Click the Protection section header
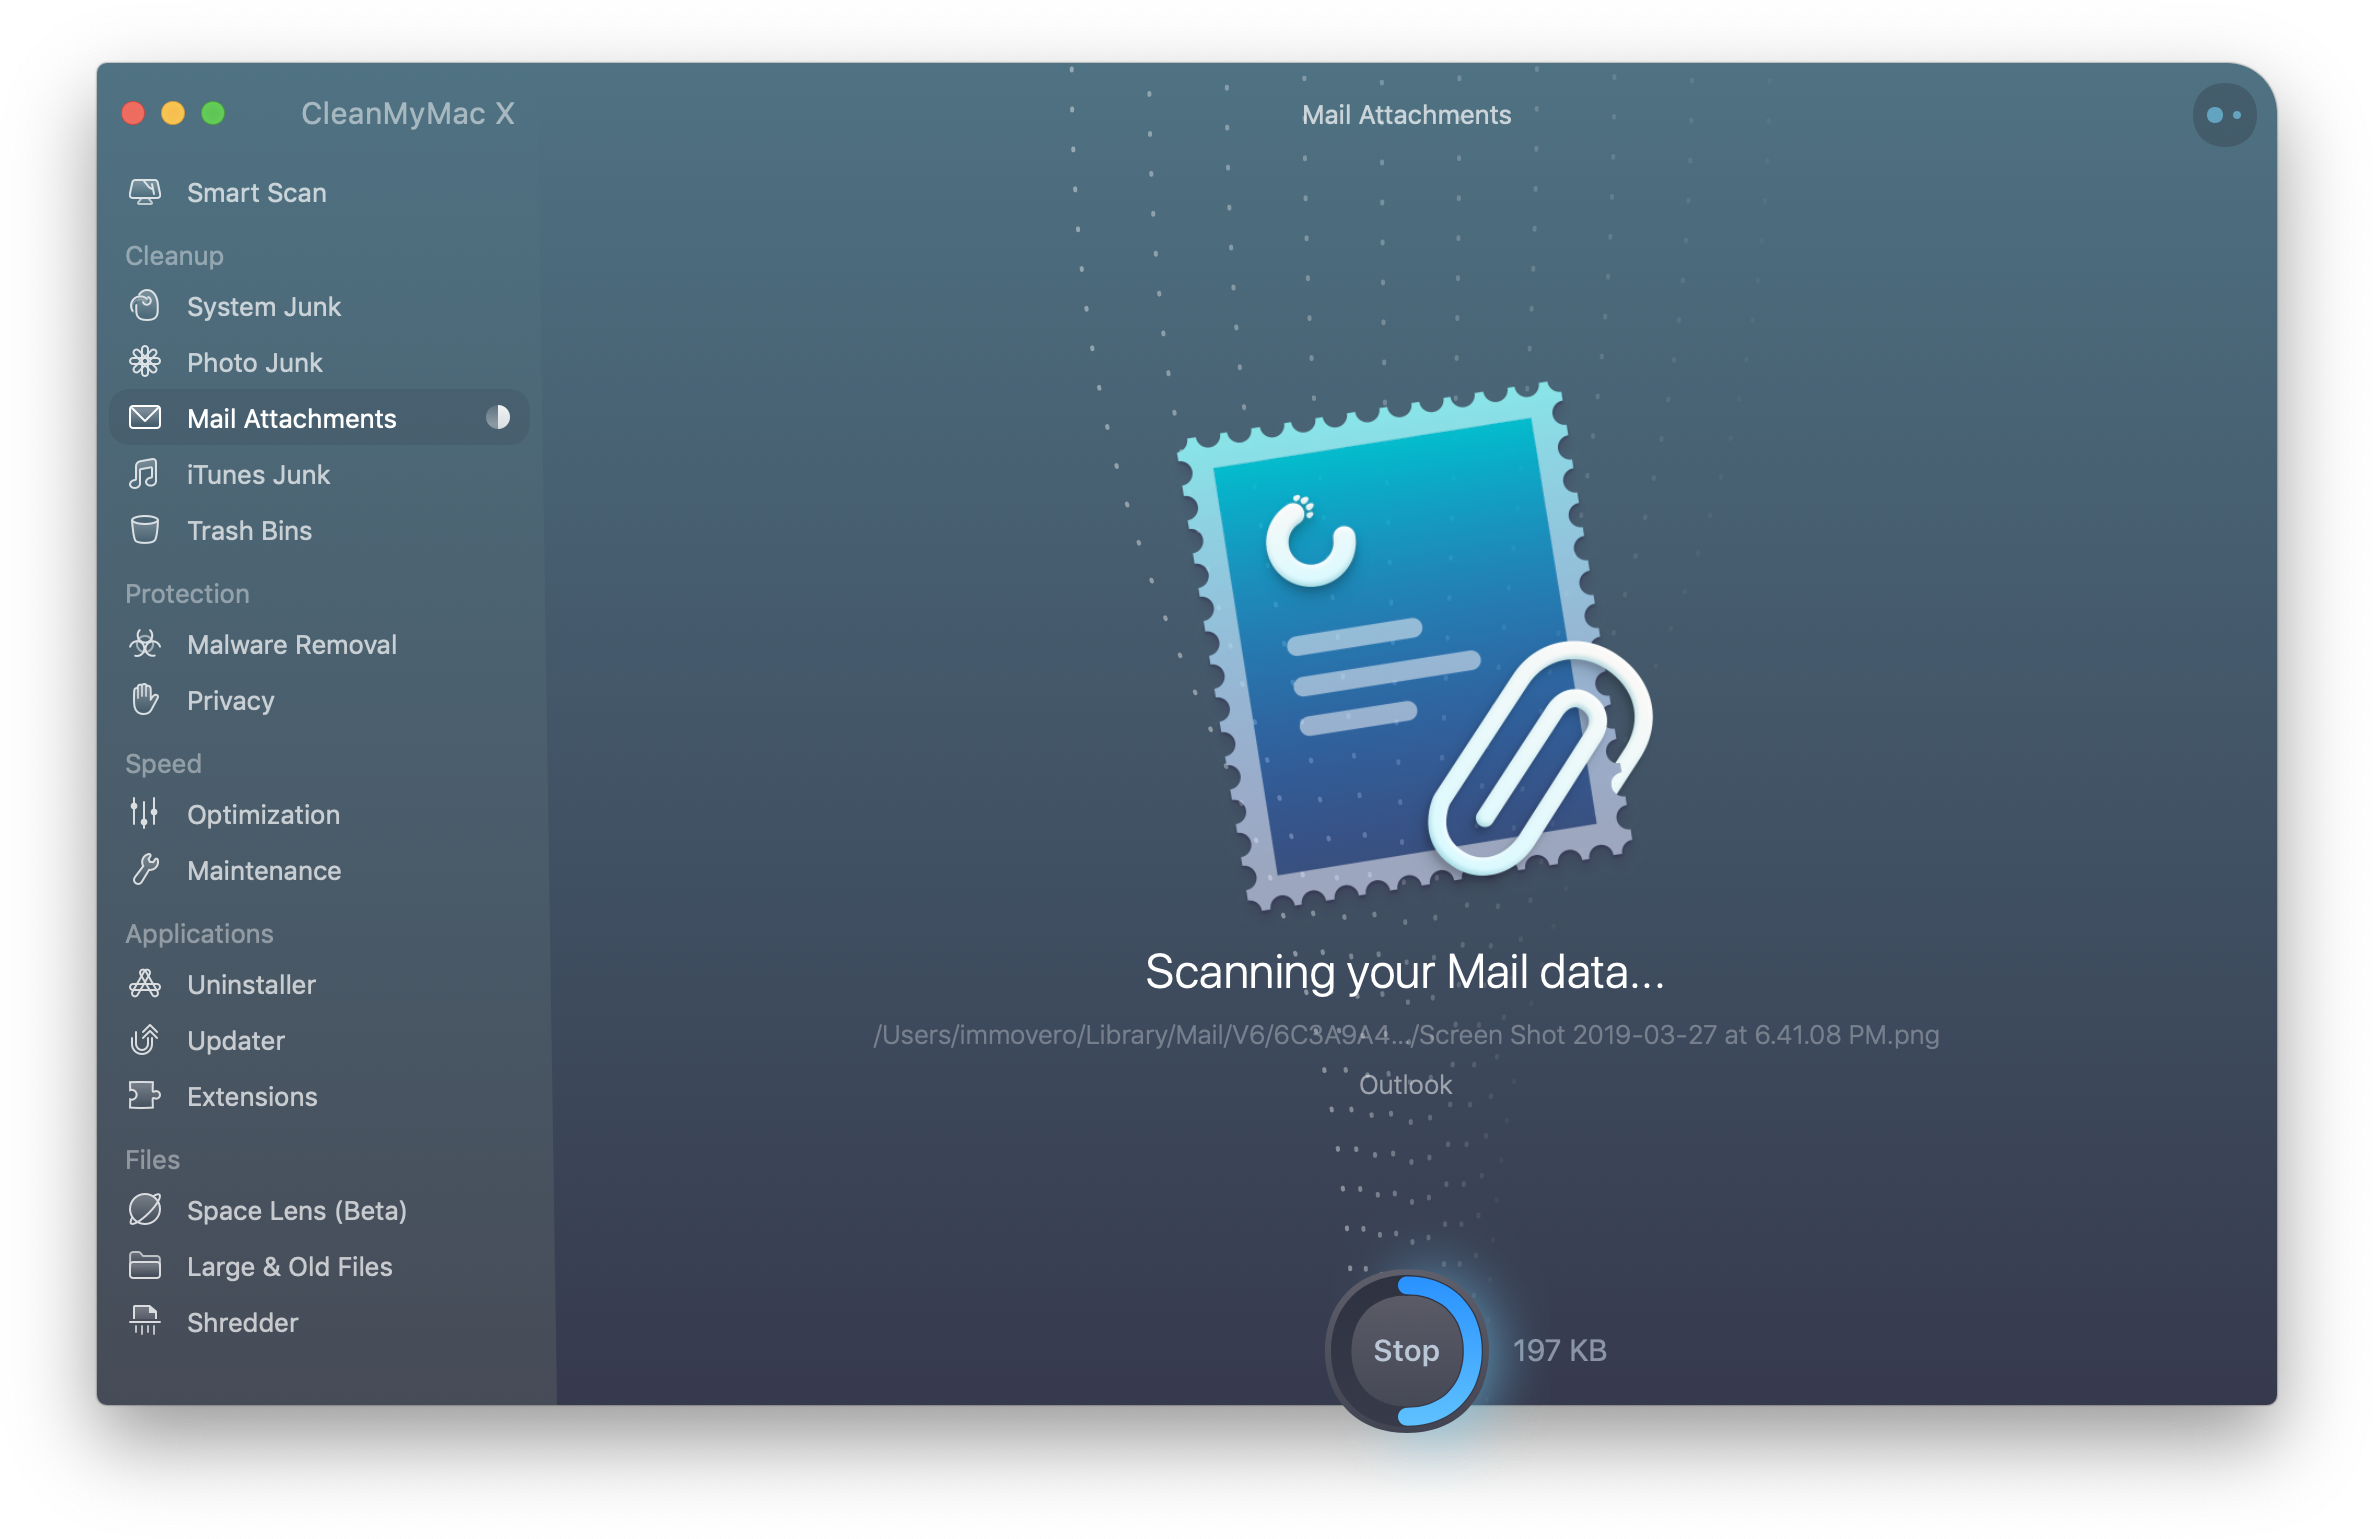 tap(187, 594)
